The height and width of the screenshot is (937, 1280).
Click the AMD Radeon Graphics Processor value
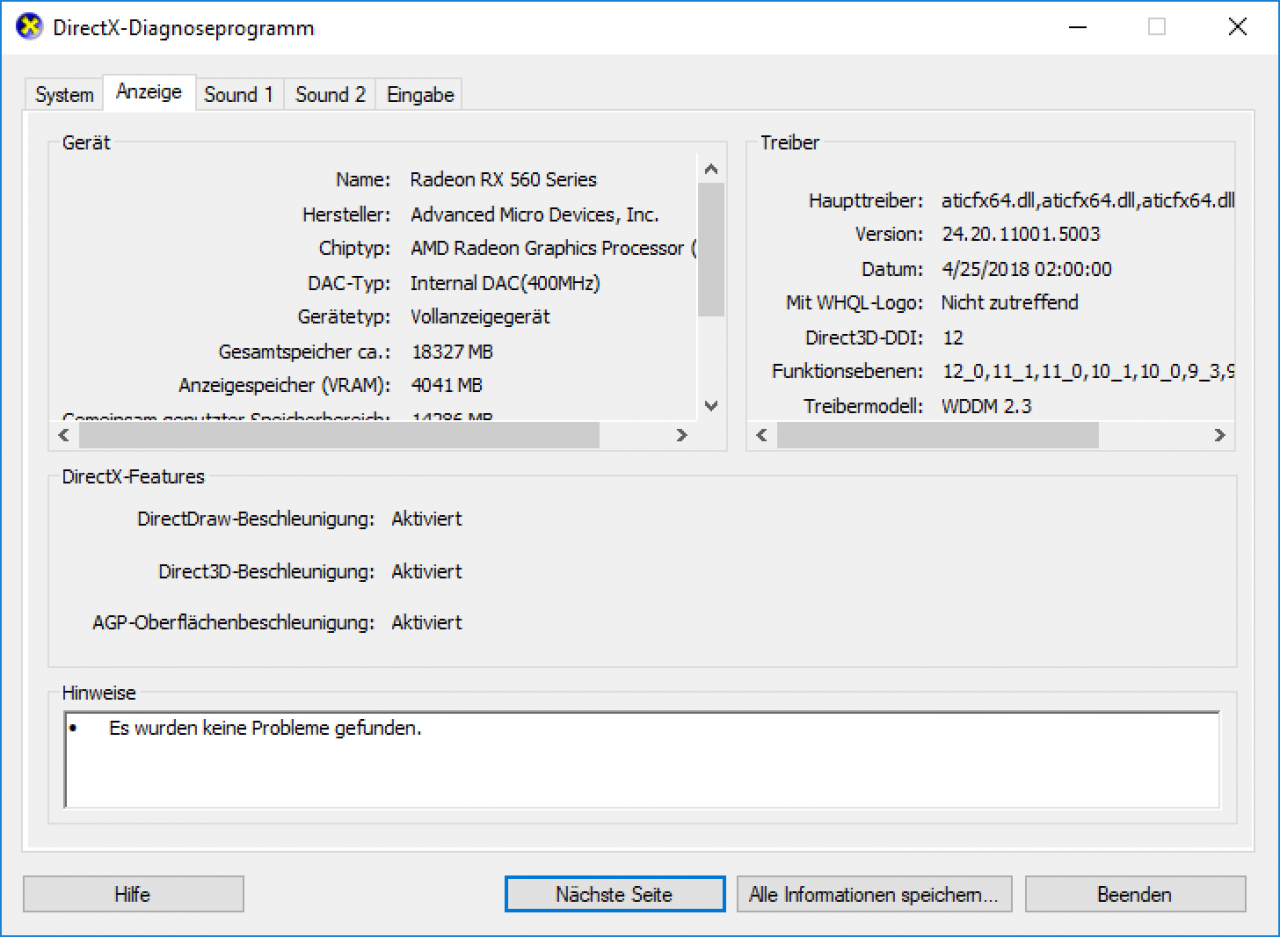(x=553, y=248)
